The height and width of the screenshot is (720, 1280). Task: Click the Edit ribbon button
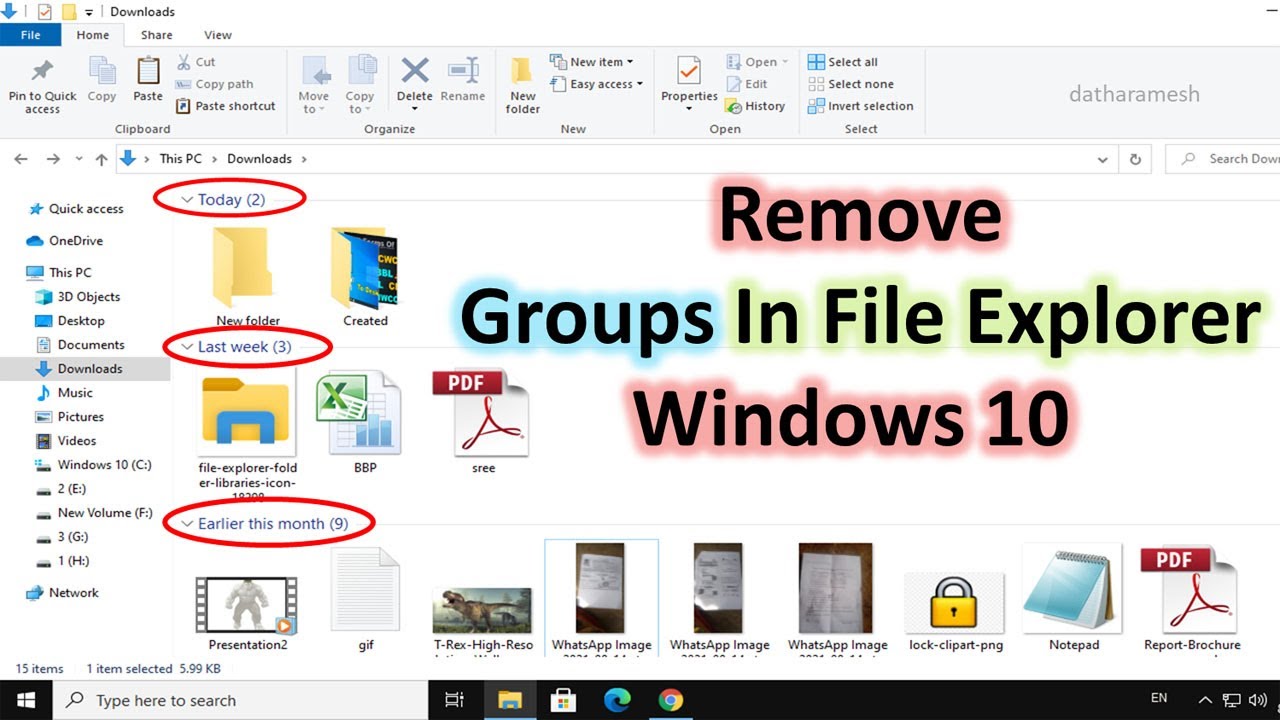click(x=747, y=84)
